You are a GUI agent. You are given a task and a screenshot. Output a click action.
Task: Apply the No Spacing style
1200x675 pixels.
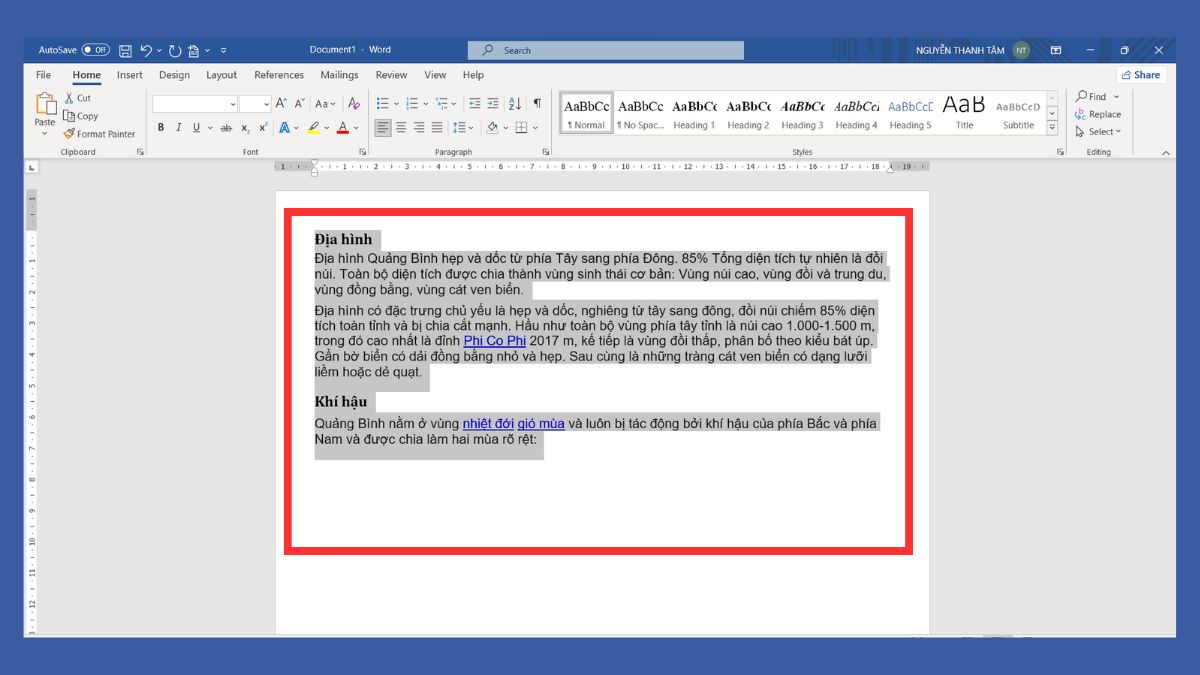click(640, 113)
